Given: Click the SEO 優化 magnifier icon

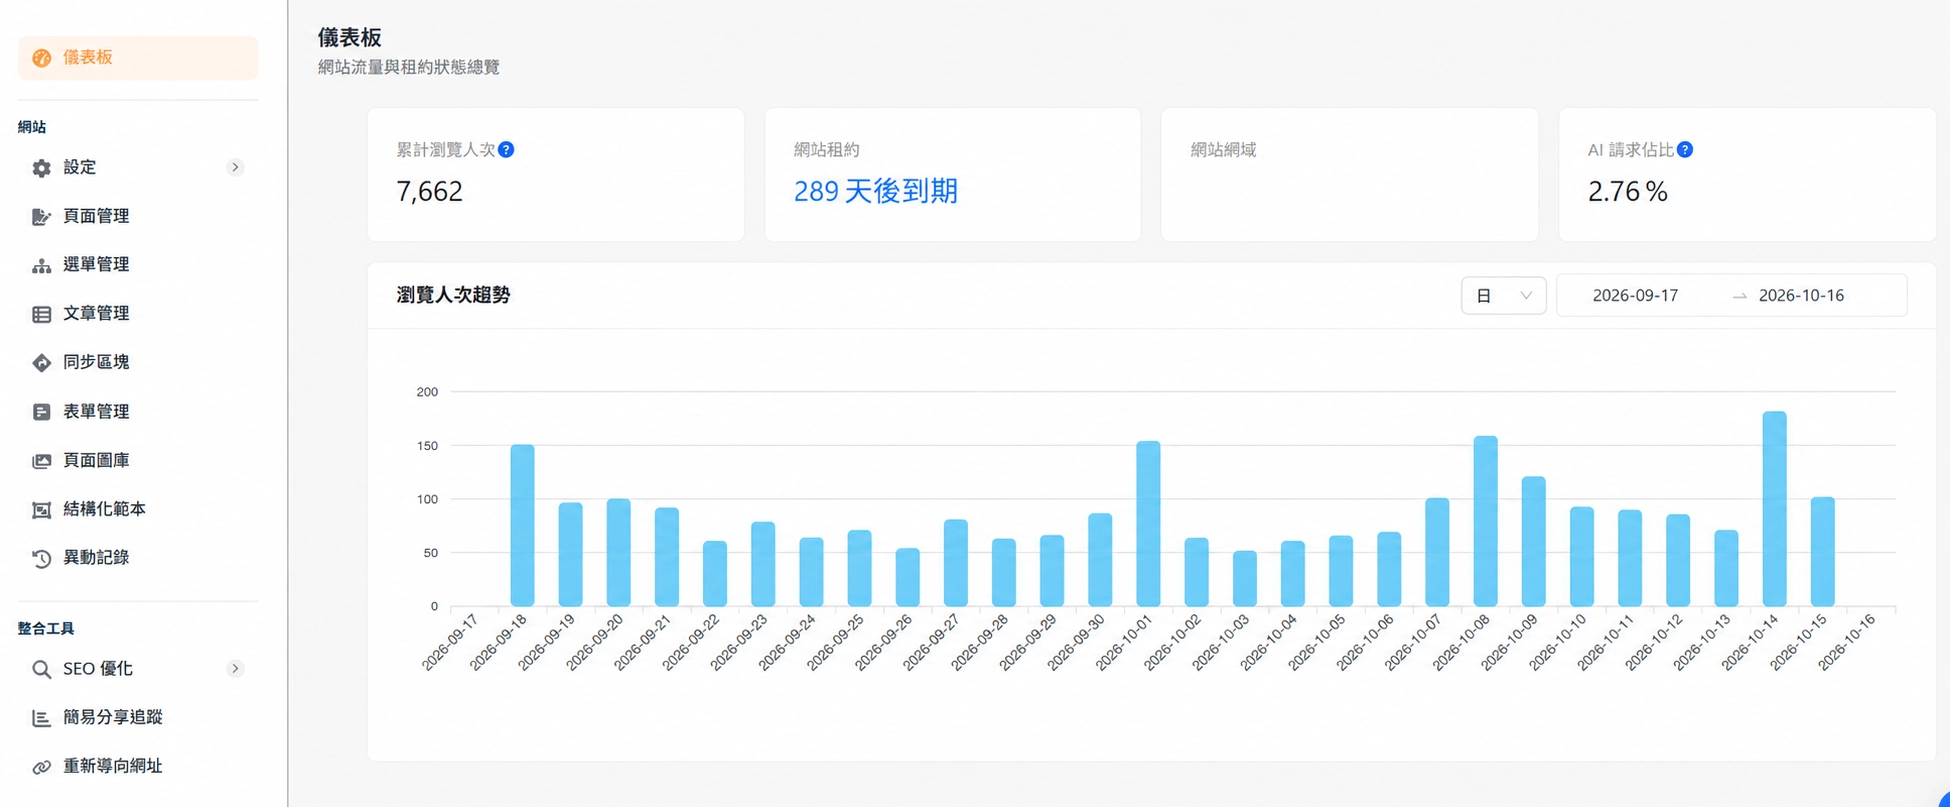Looking at the screenshot, I should (x=41, y=669).
